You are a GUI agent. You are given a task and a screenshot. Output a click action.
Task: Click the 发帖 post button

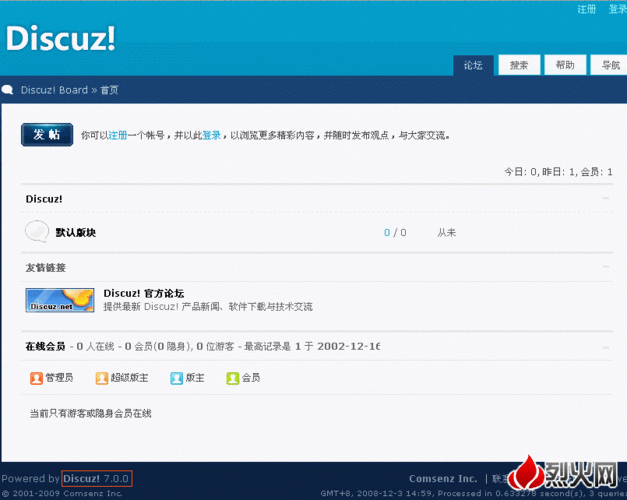(x=47, y=135)
